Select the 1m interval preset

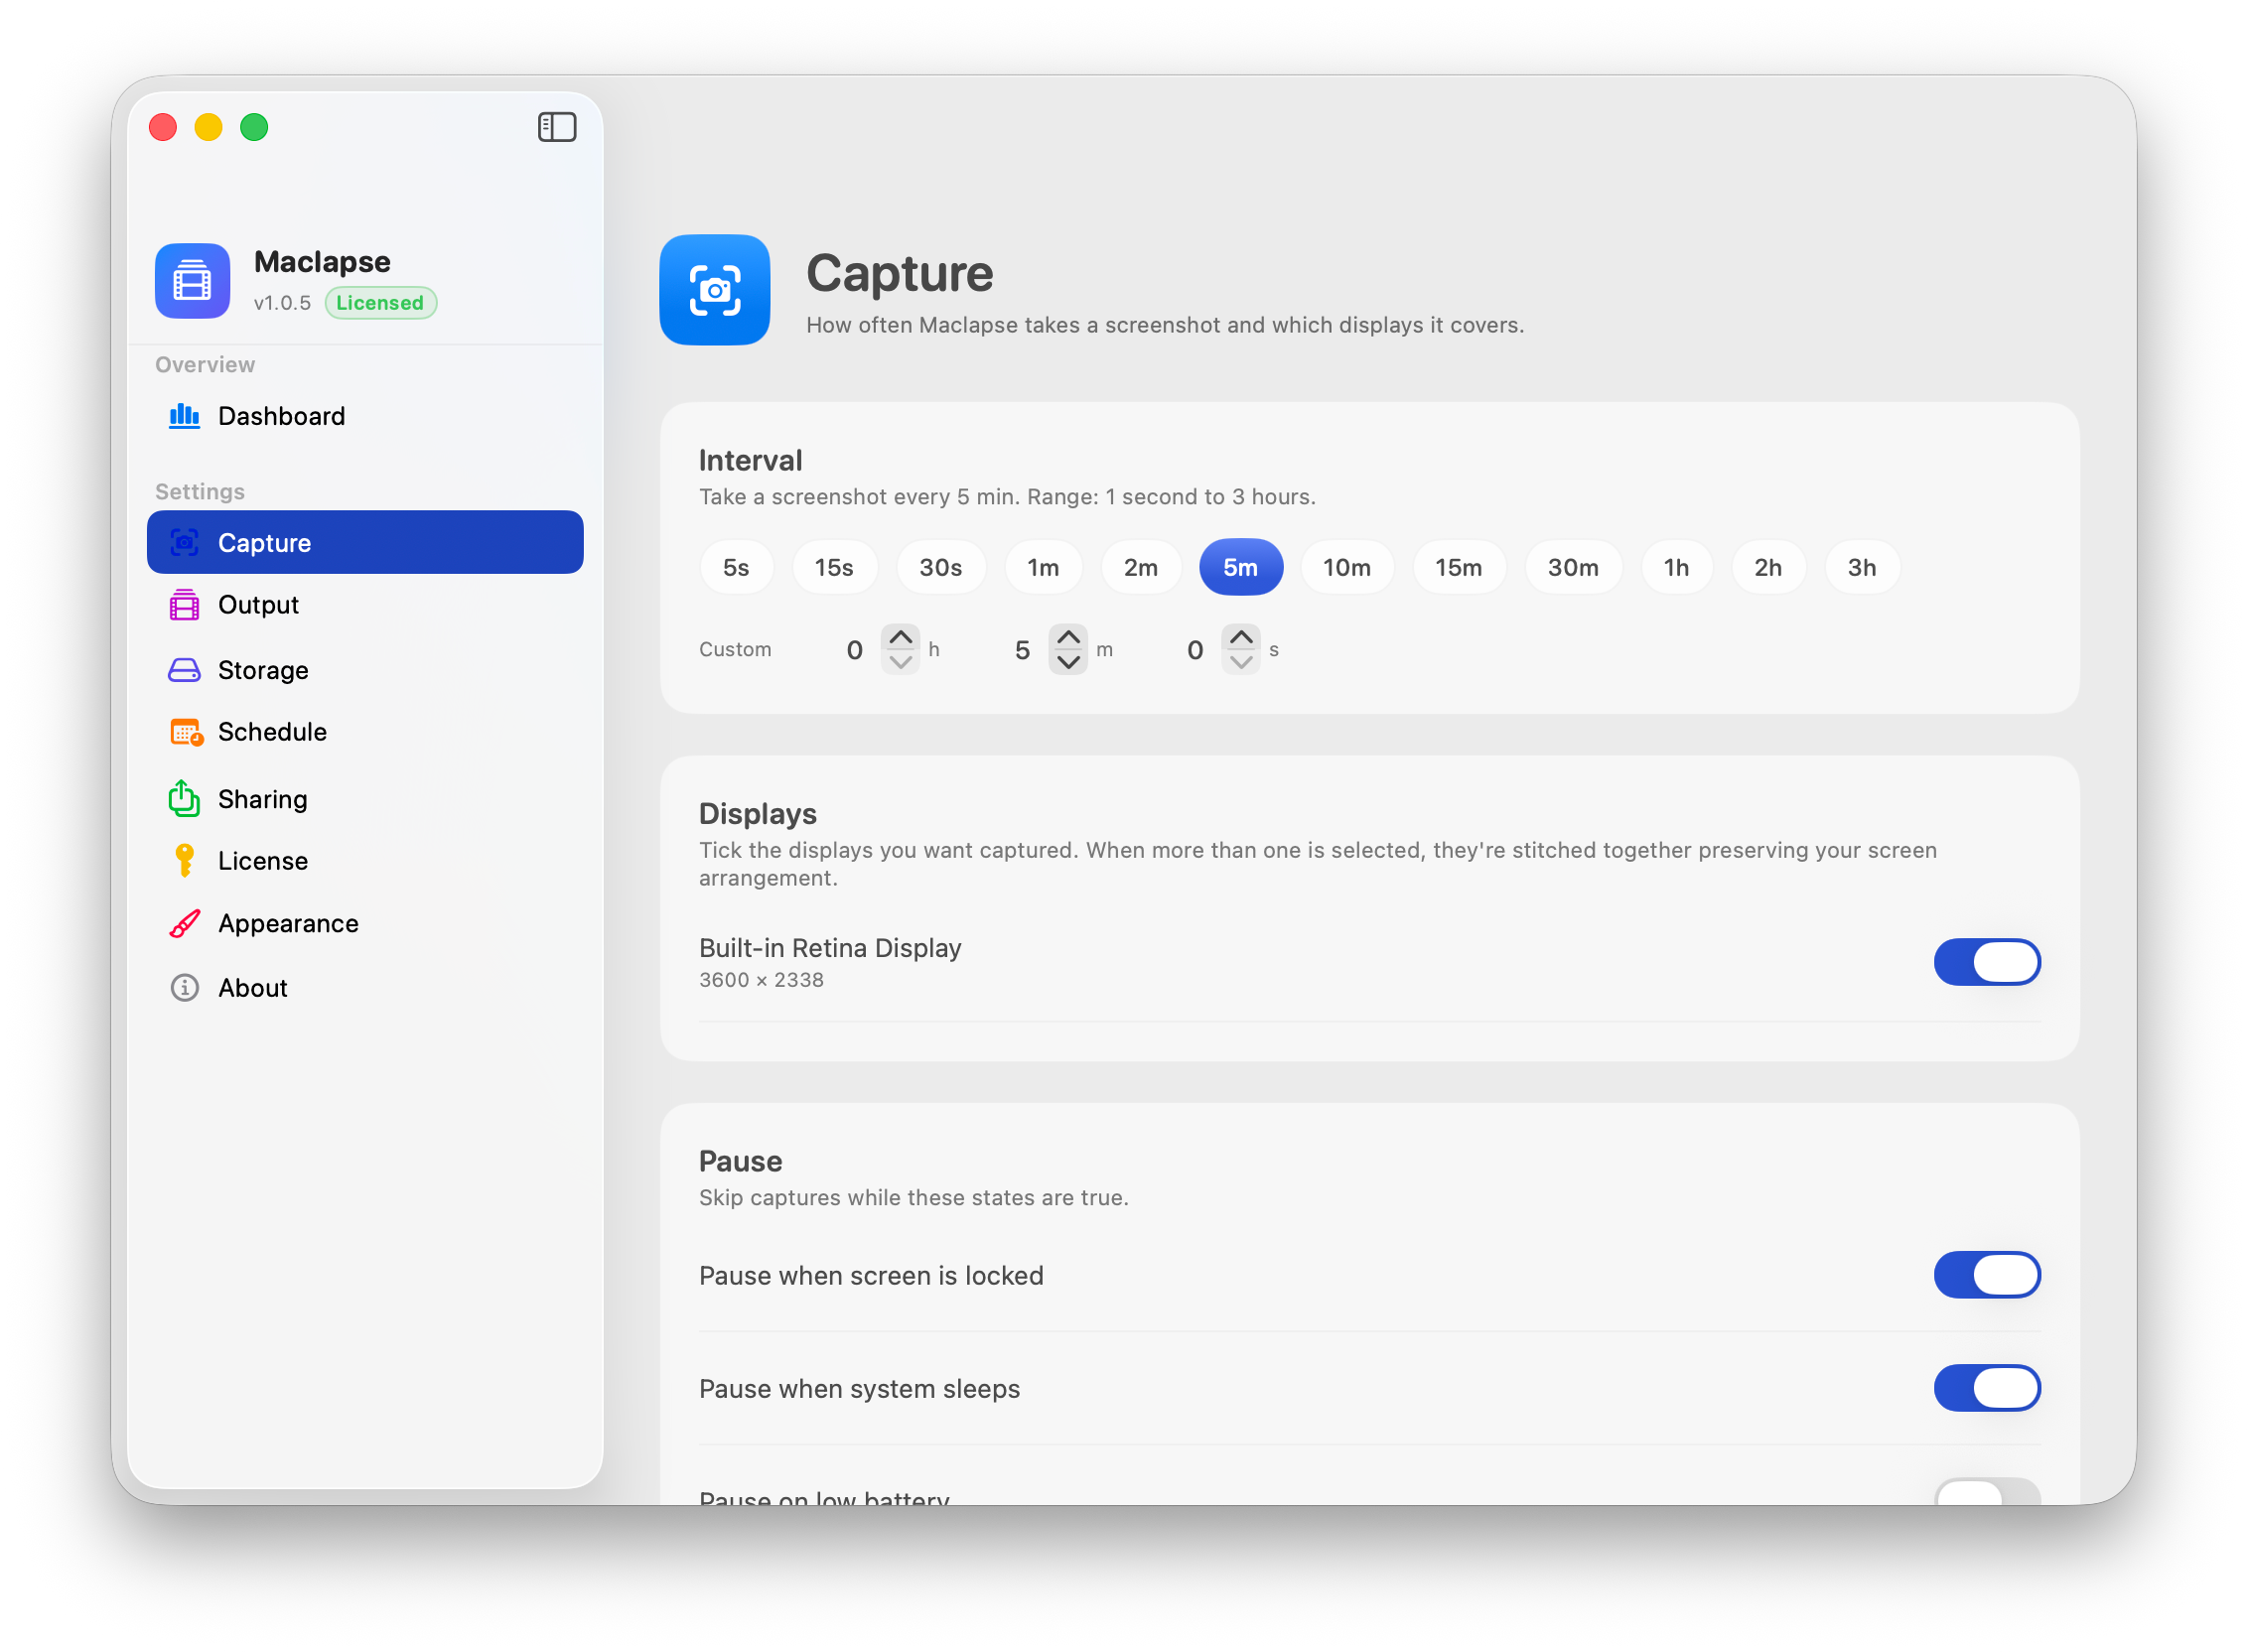pos(1044,568)
